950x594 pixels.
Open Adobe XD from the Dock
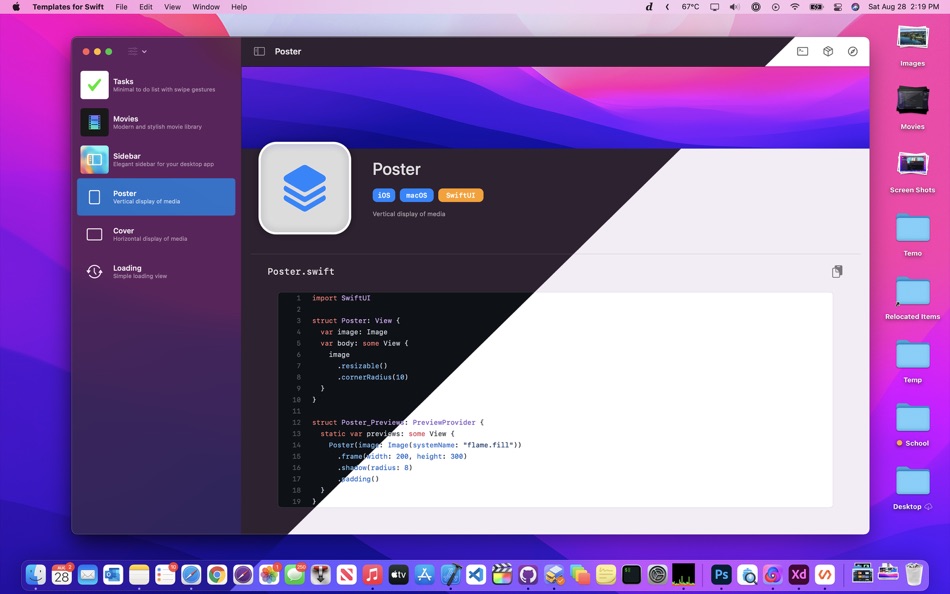(x=799, y=574)
